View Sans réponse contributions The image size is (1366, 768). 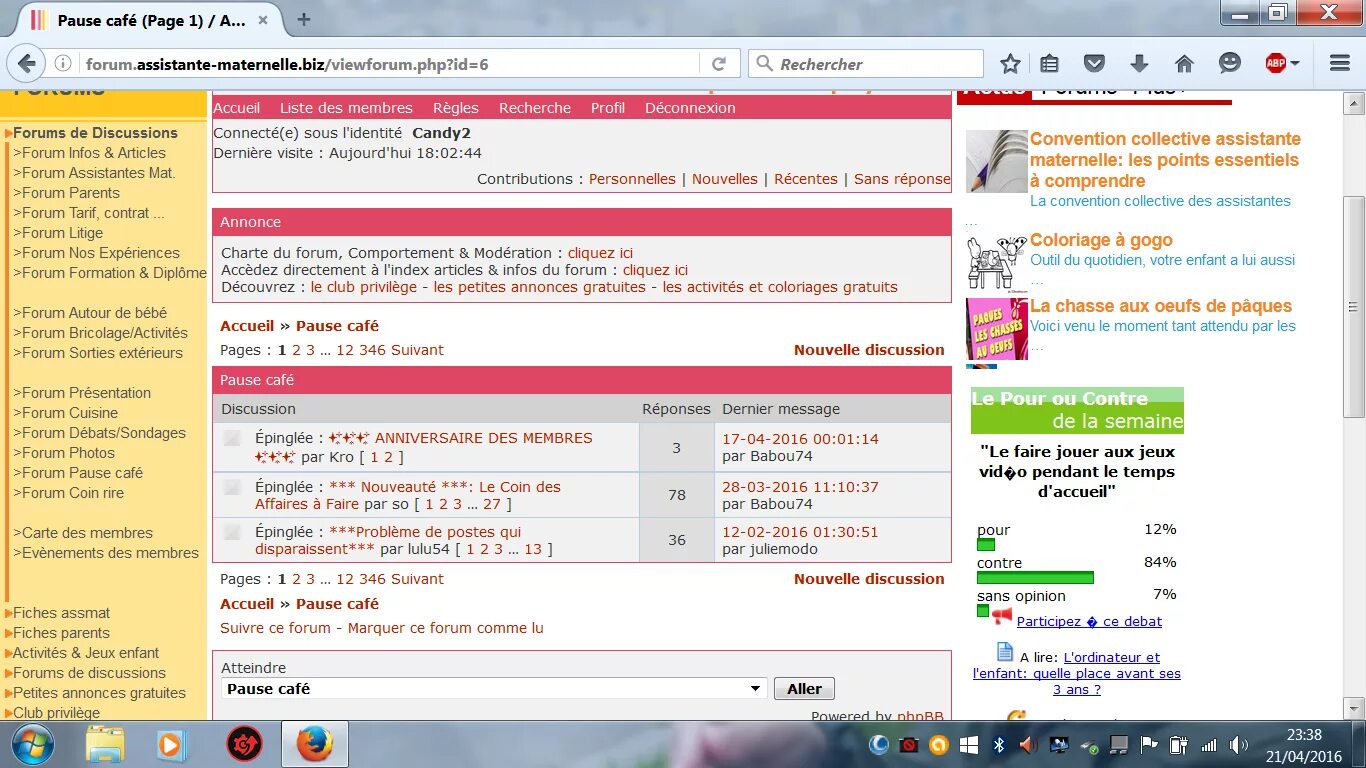click(902, 179)
